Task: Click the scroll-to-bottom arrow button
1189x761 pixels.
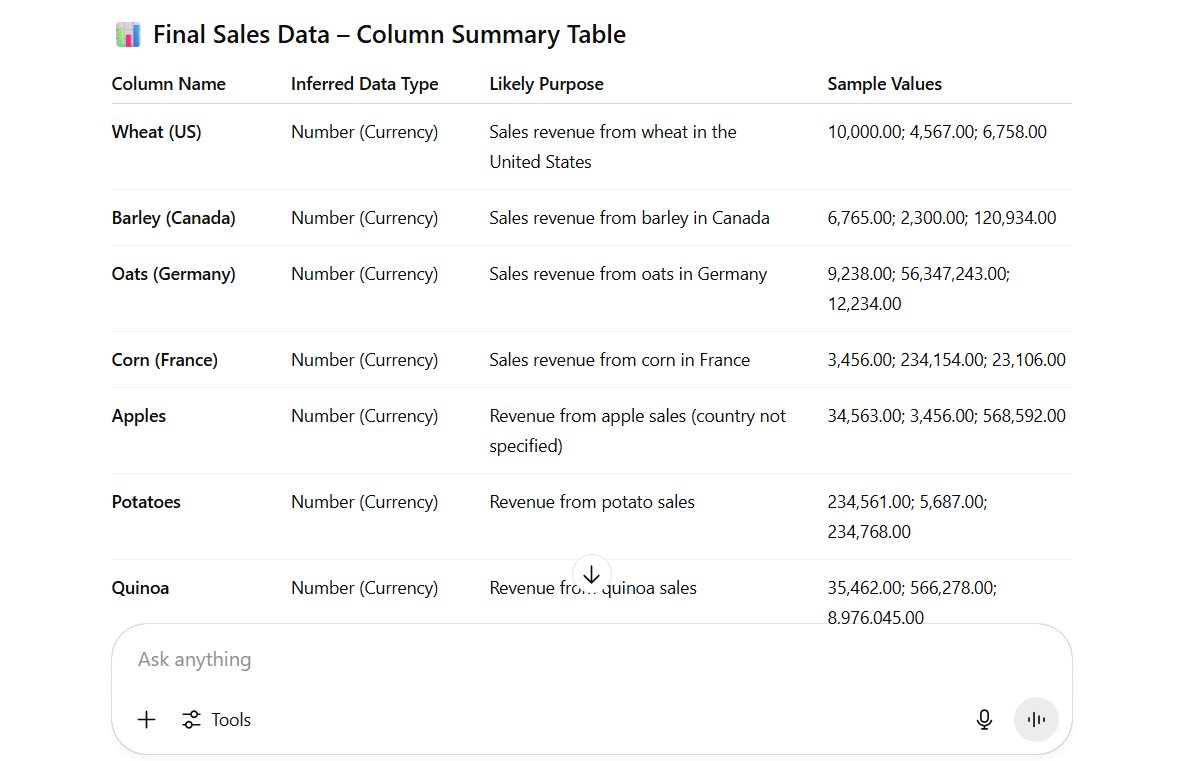Action: (x=591, y=575)
